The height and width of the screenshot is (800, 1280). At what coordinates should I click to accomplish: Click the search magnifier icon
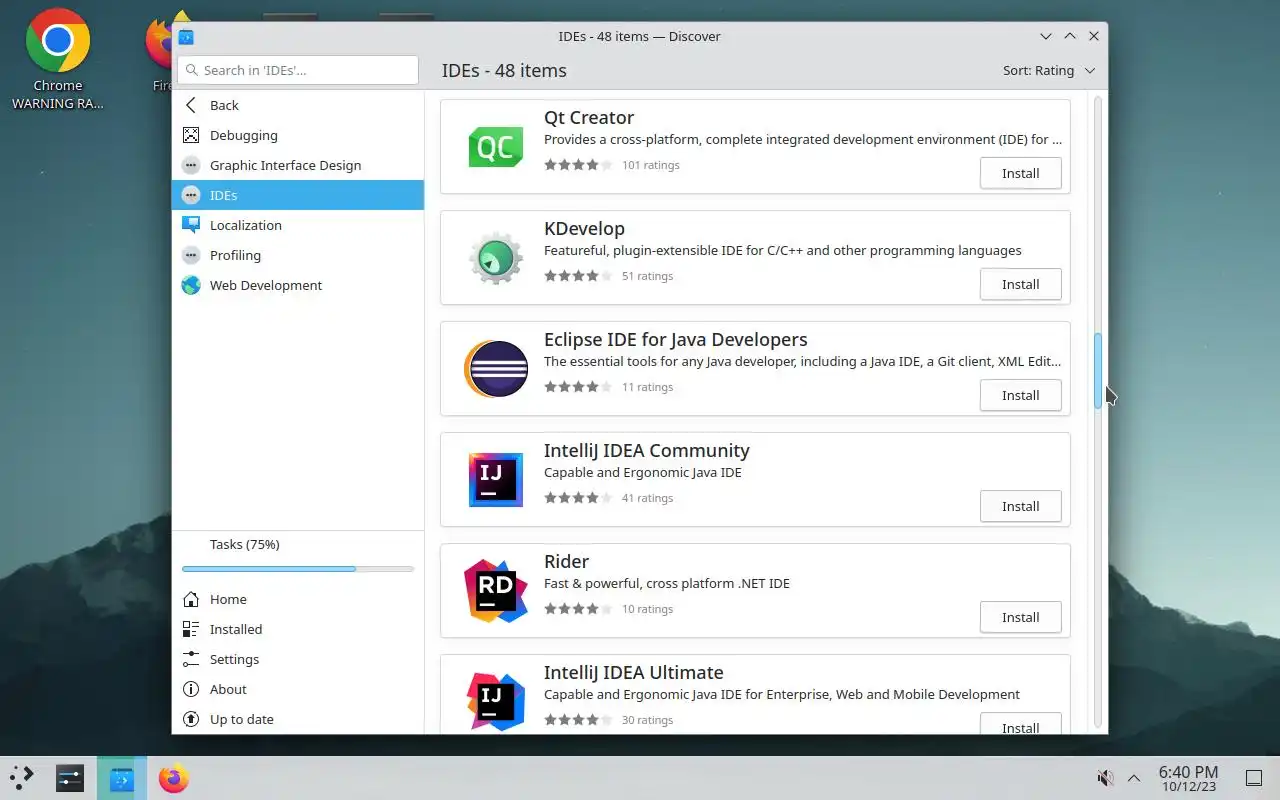(x=191, y=70)
